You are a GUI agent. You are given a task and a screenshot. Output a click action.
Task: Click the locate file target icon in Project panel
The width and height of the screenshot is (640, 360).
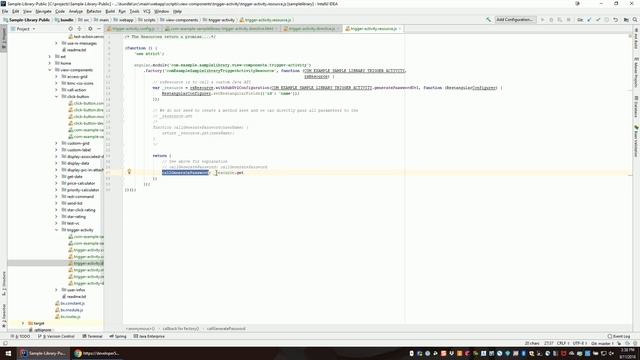pyautogui.click(x=71, y=29)
